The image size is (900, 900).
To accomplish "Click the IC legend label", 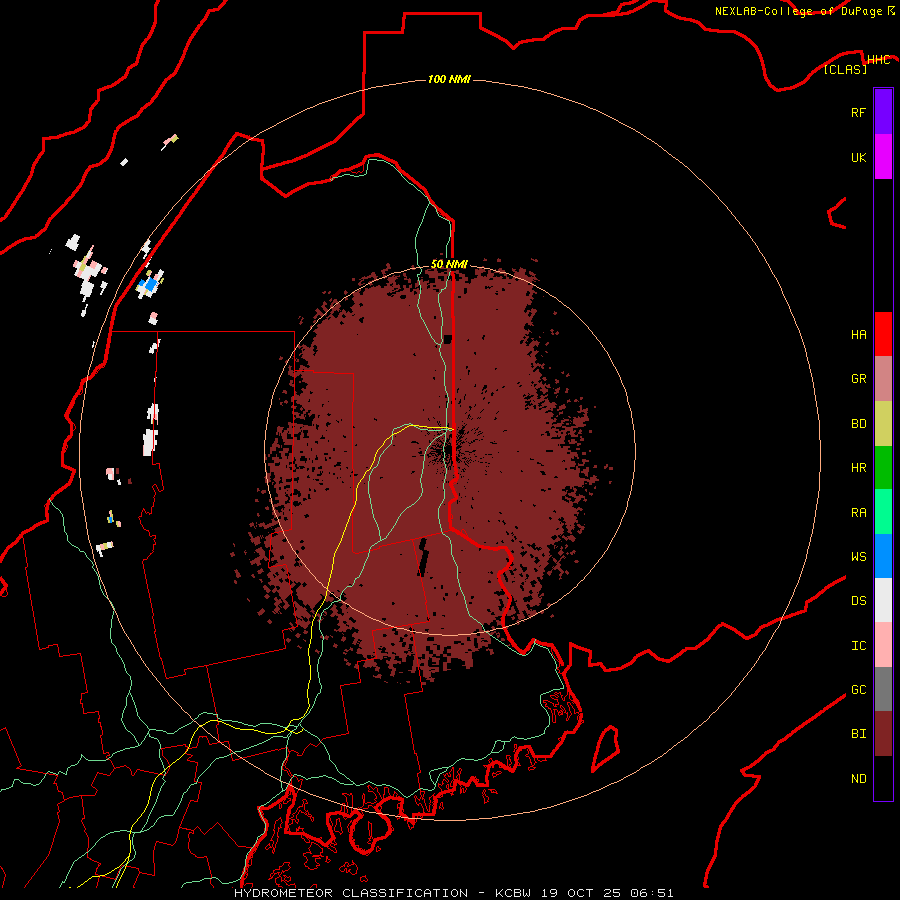I will click(x=858, y=646).
